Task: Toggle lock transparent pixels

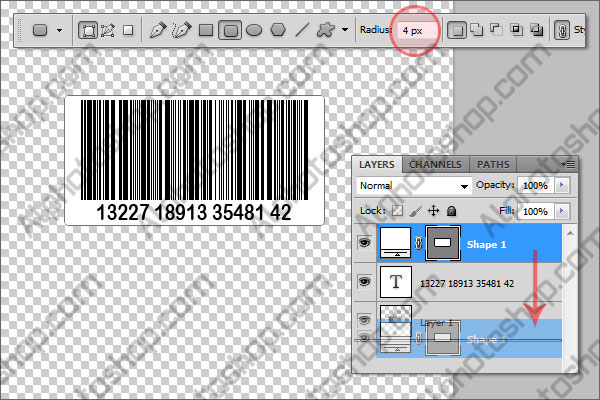Action: click(x=398, y=211)
